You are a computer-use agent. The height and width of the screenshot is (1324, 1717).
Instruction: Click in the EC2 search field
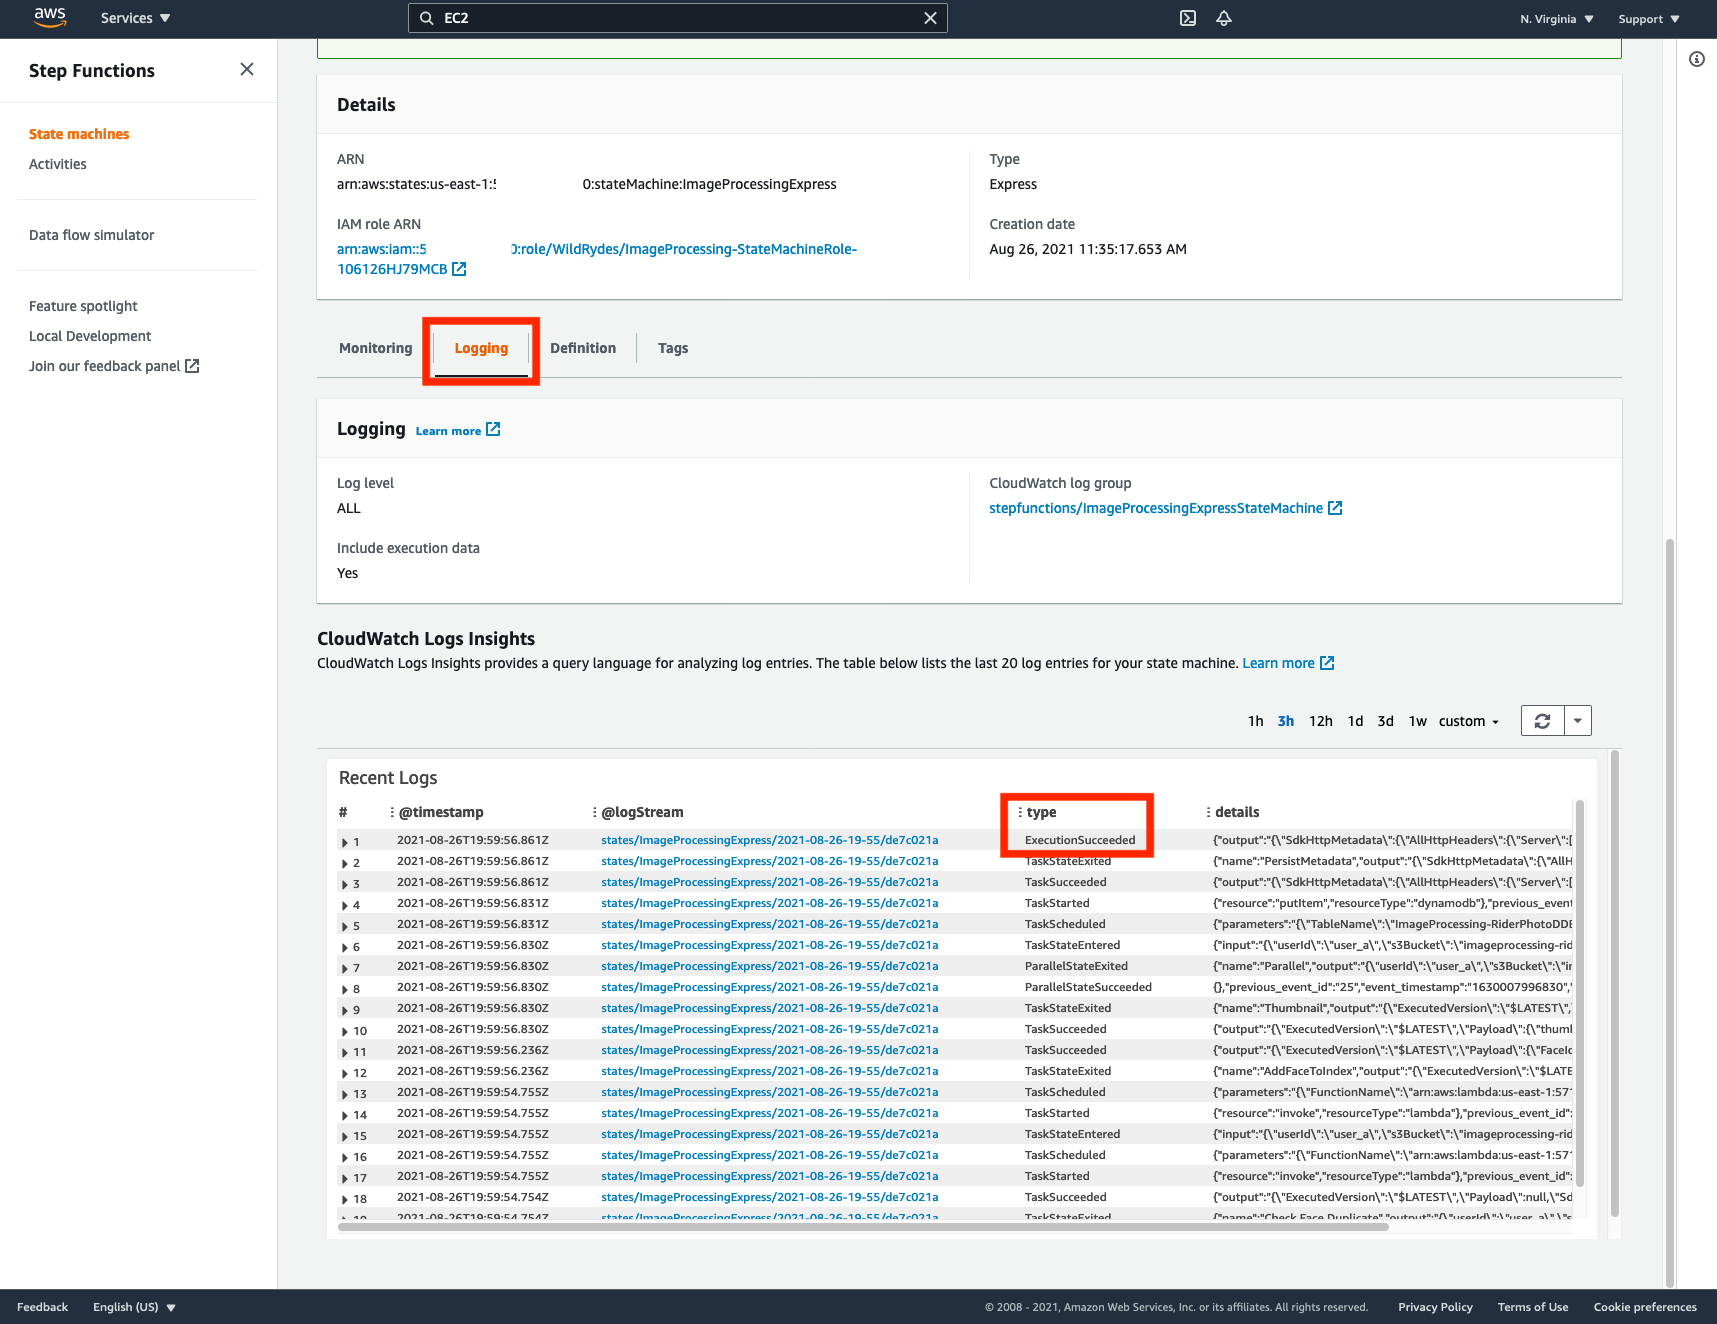tap(678, 18)
